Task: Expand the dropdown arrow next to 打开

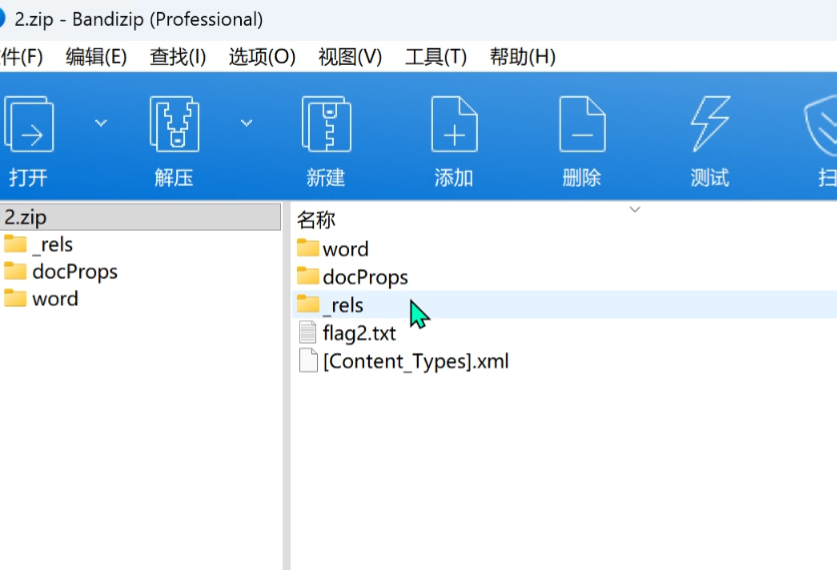Action: (100, 122)
